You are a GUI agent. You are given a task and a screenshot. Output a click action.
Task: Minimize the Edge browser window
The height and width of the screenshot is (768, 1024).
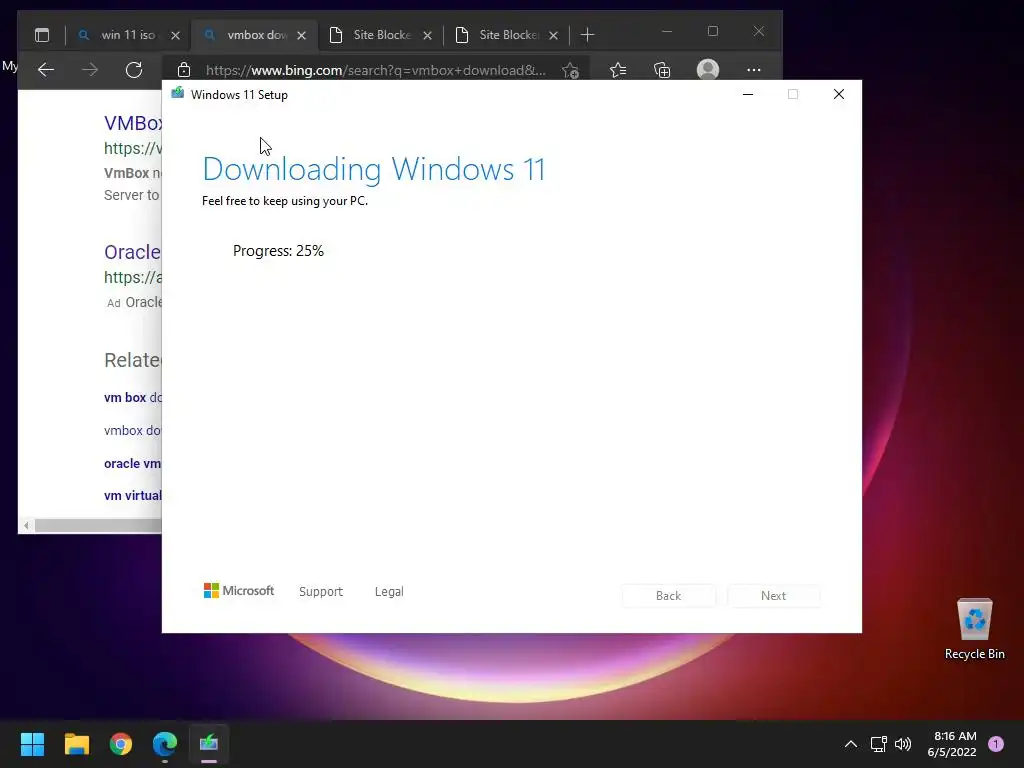[x=667, y=31]
